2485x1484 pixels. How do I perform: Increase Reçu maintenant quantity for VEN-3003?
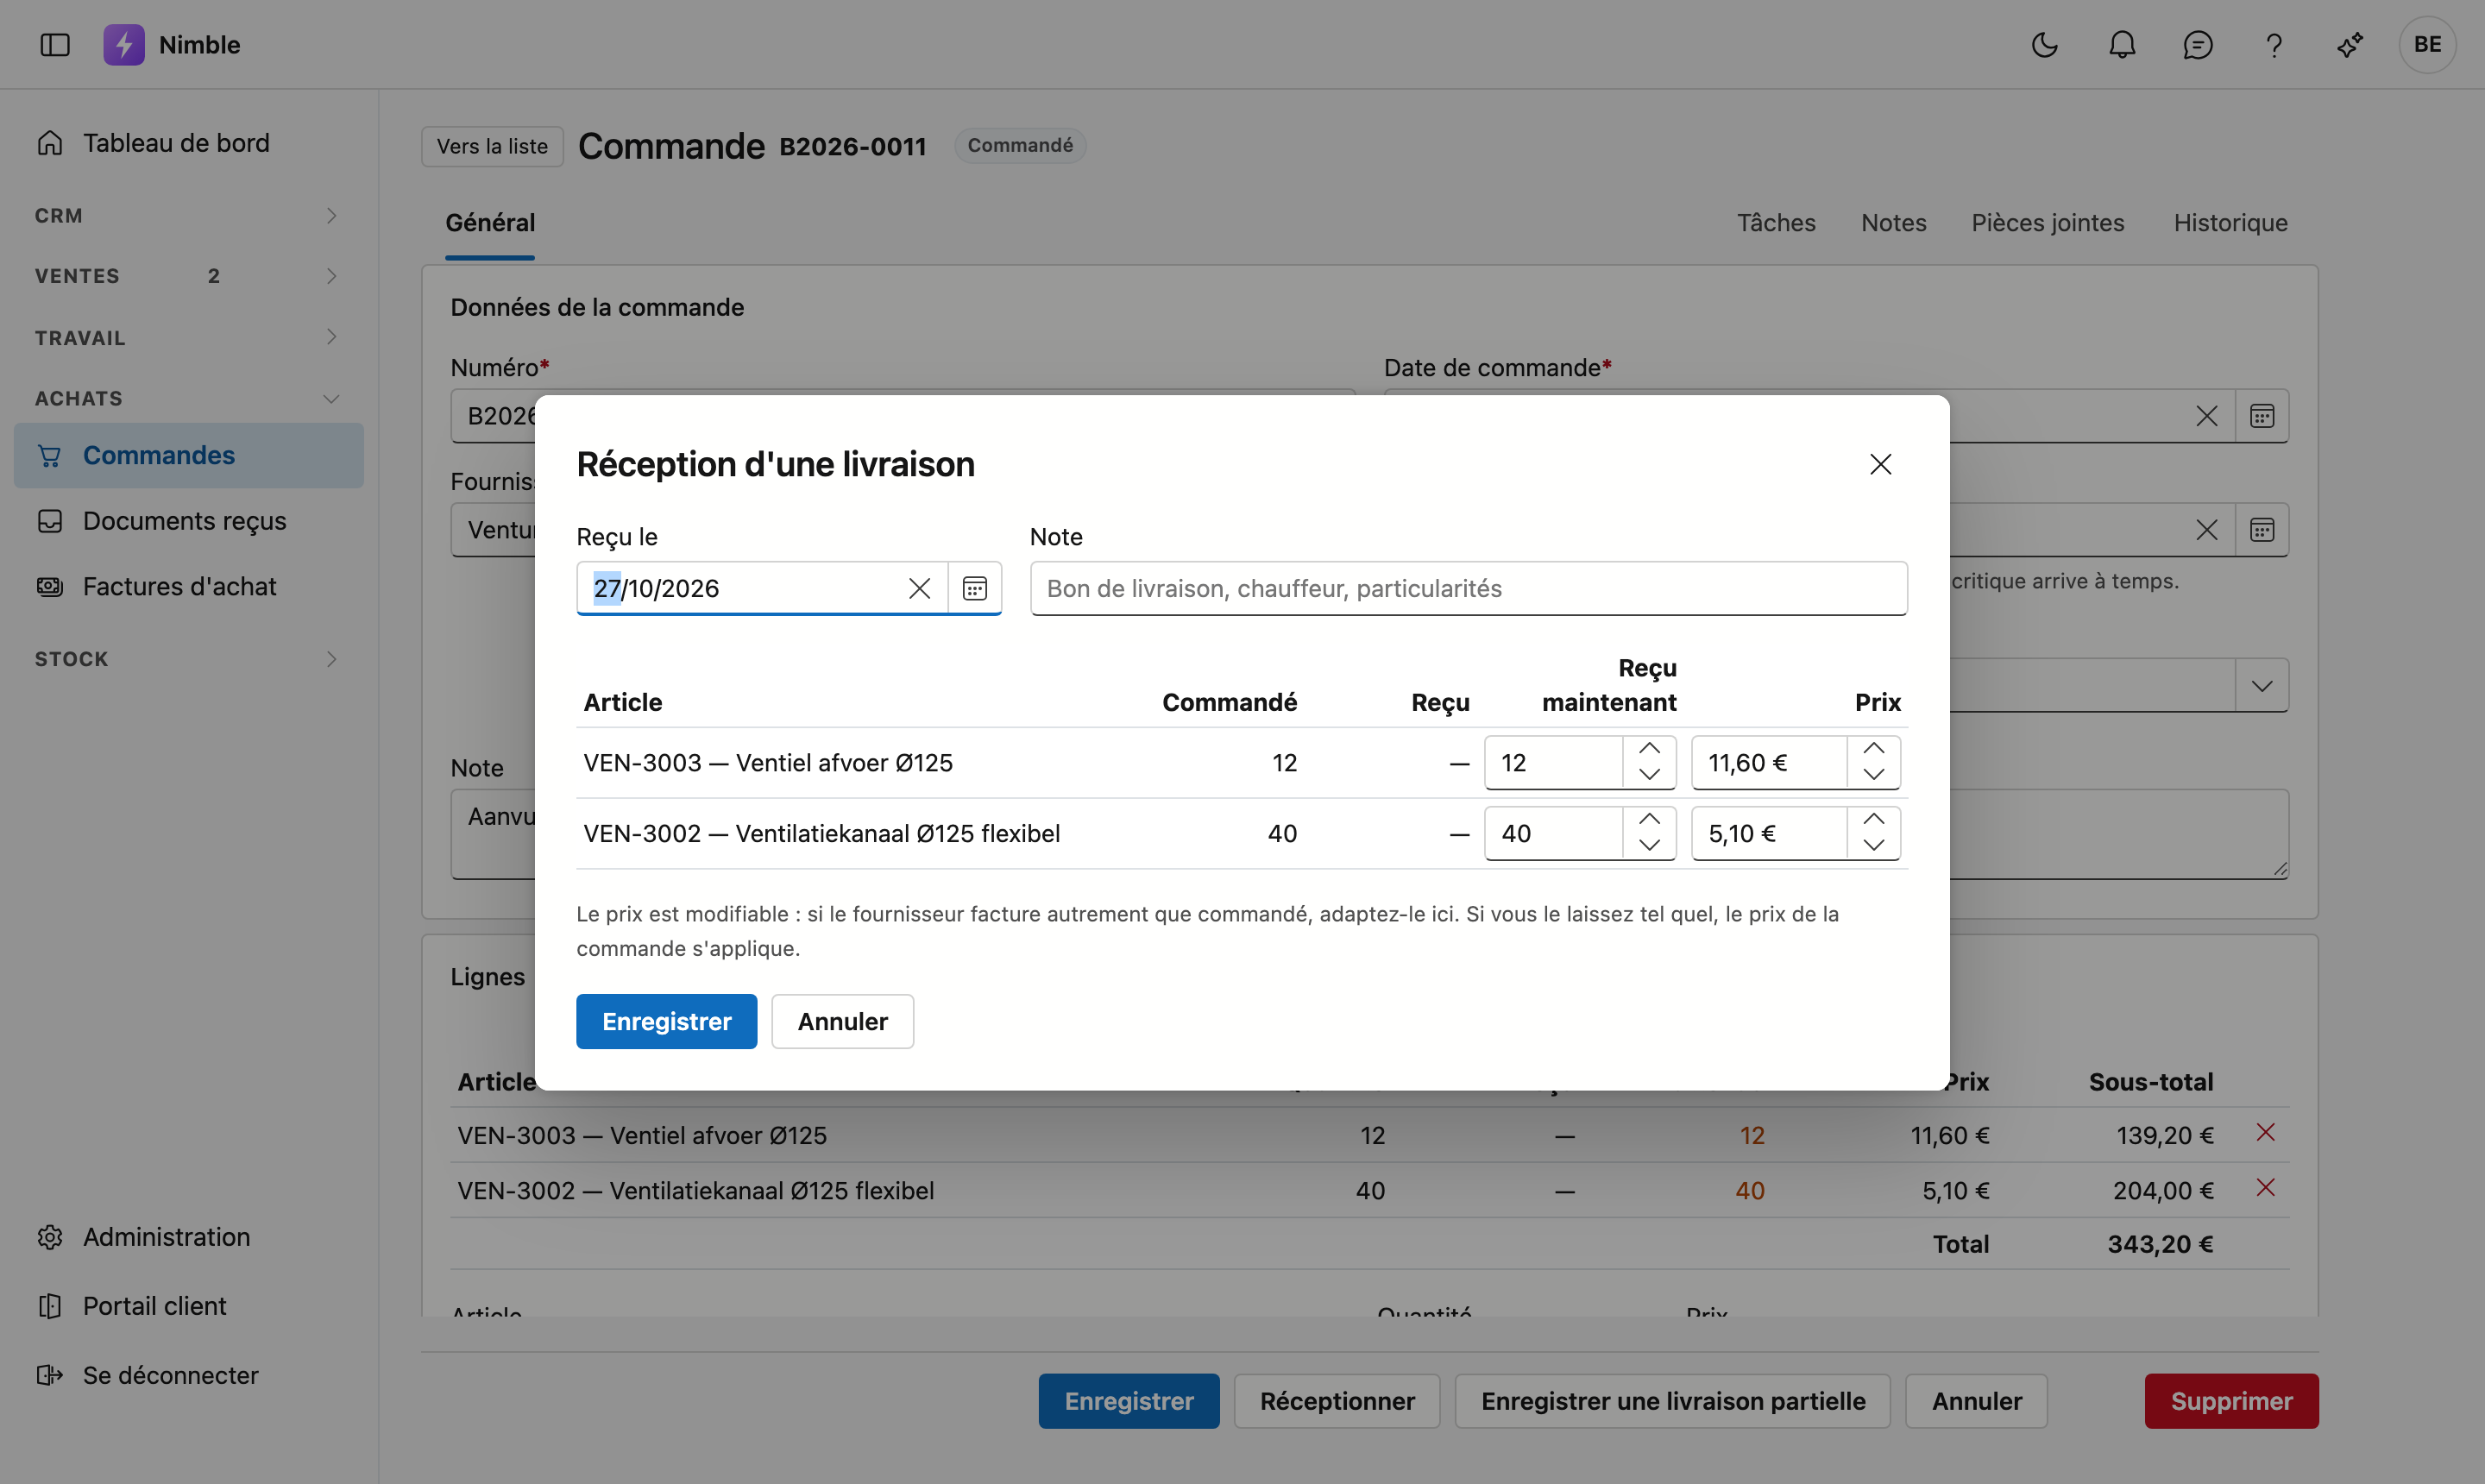(1649, 749)
